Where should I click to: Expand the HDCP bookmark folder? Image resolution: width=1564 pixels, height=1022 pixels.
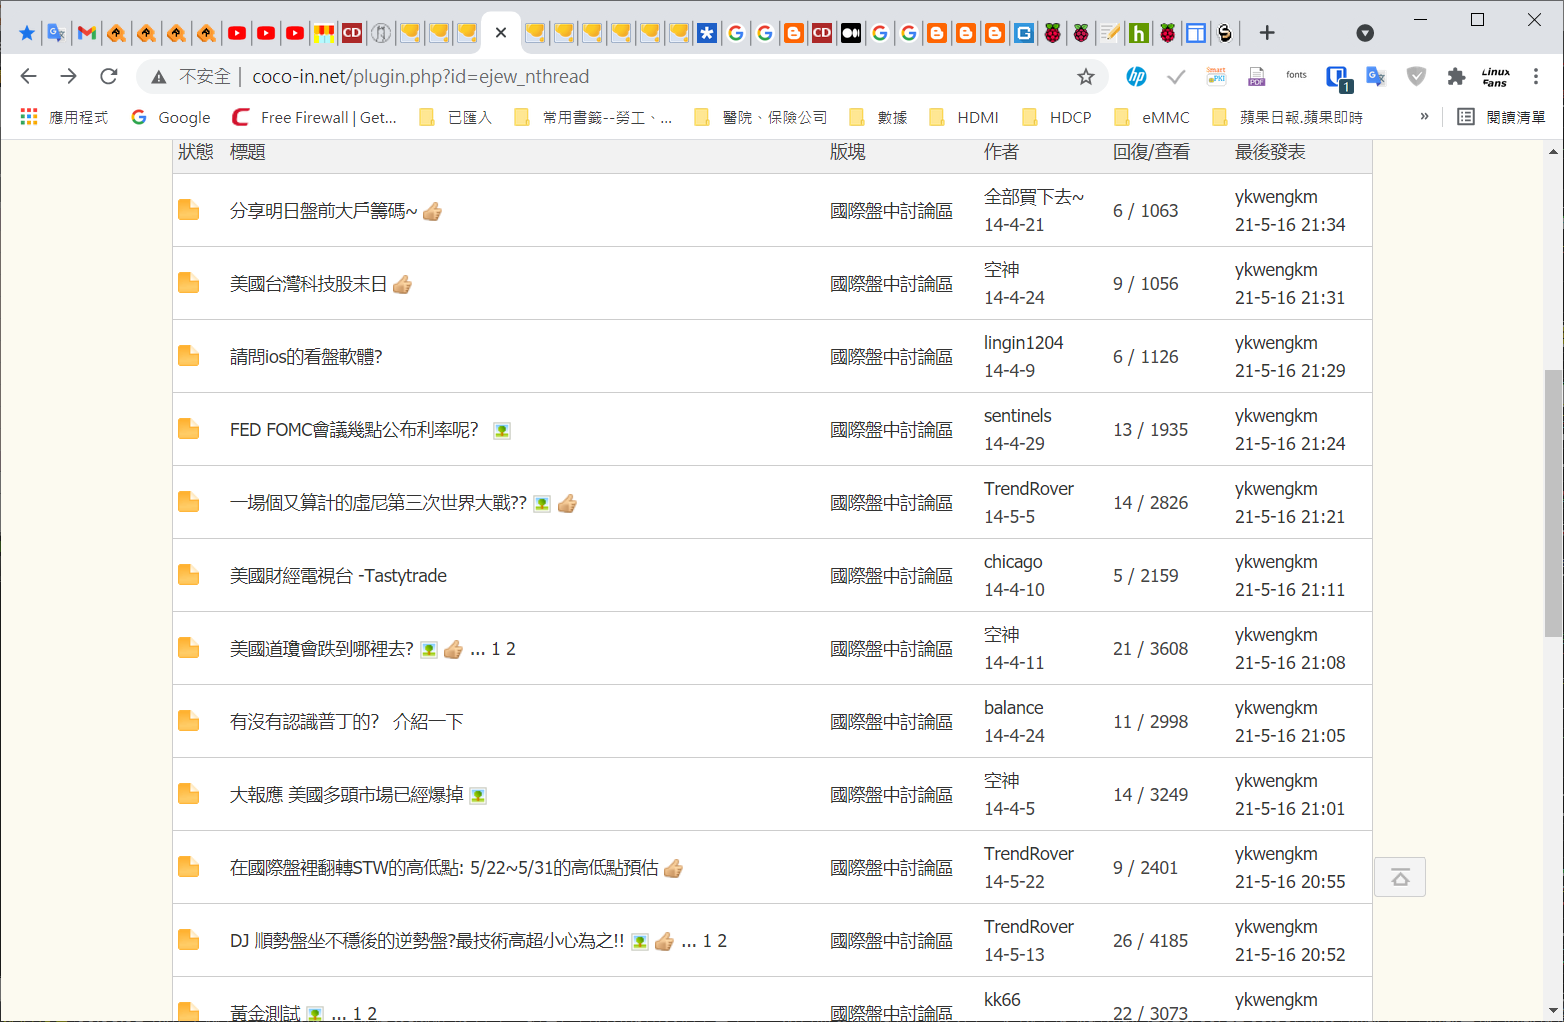point(1057,117)
